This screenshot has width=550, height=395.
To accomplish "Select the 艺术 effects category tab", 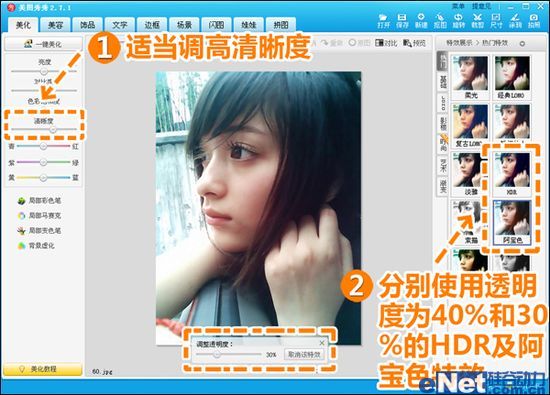I will (443, 165).
